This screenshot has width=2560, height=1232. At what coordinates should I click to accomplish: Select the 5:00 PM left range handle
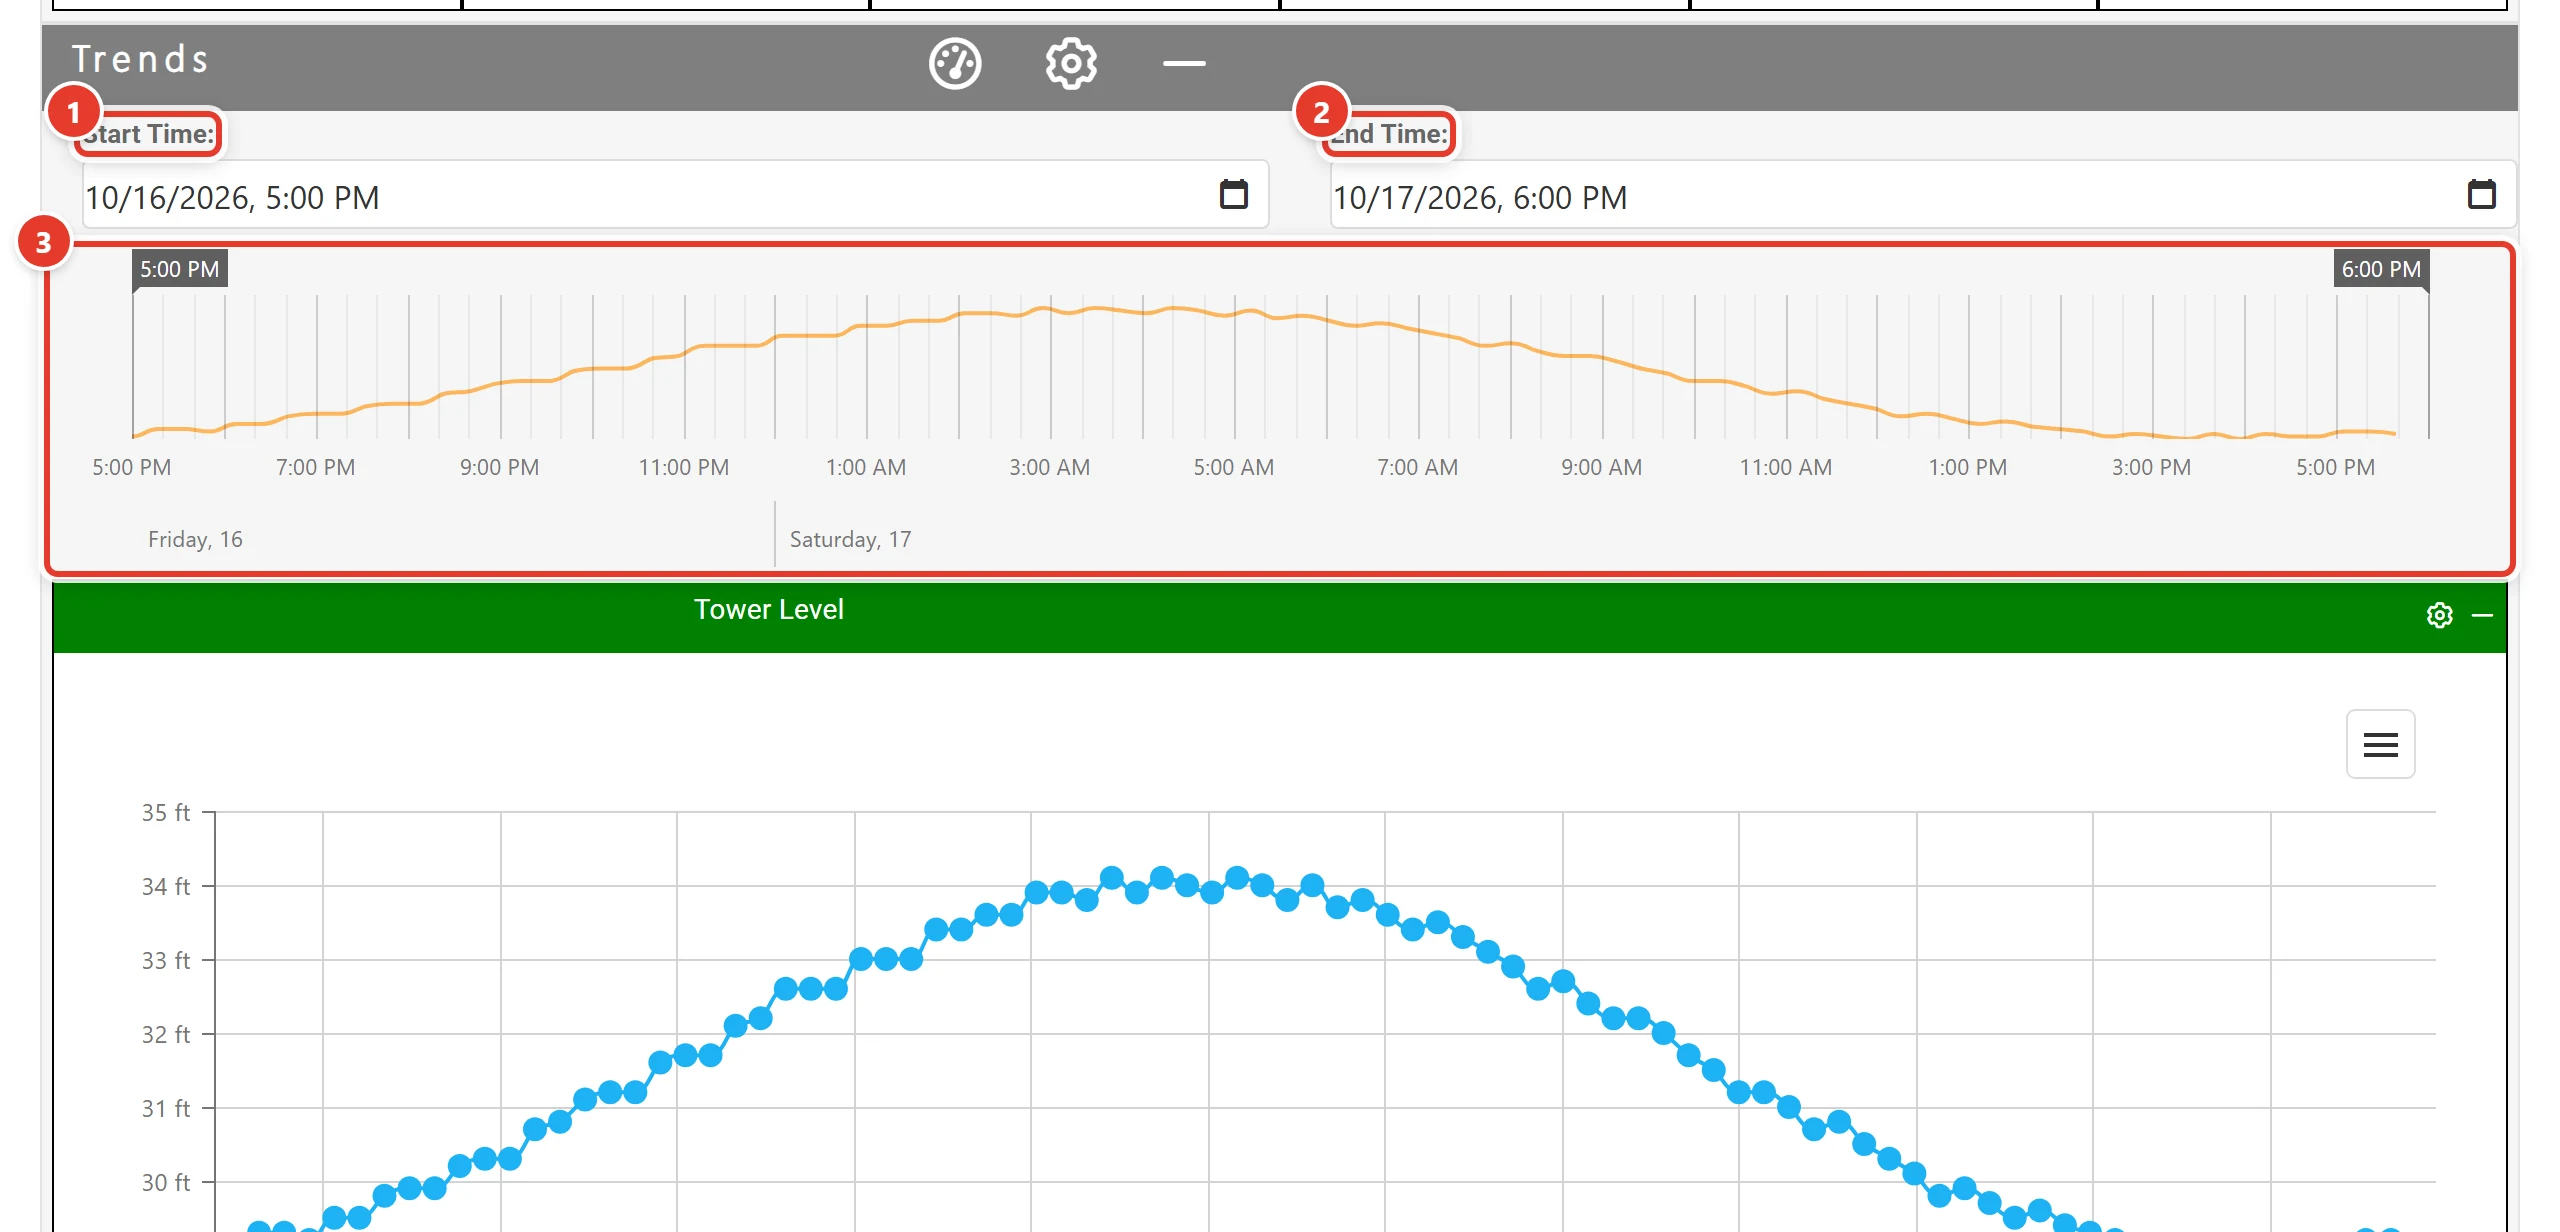pos(180,269)
